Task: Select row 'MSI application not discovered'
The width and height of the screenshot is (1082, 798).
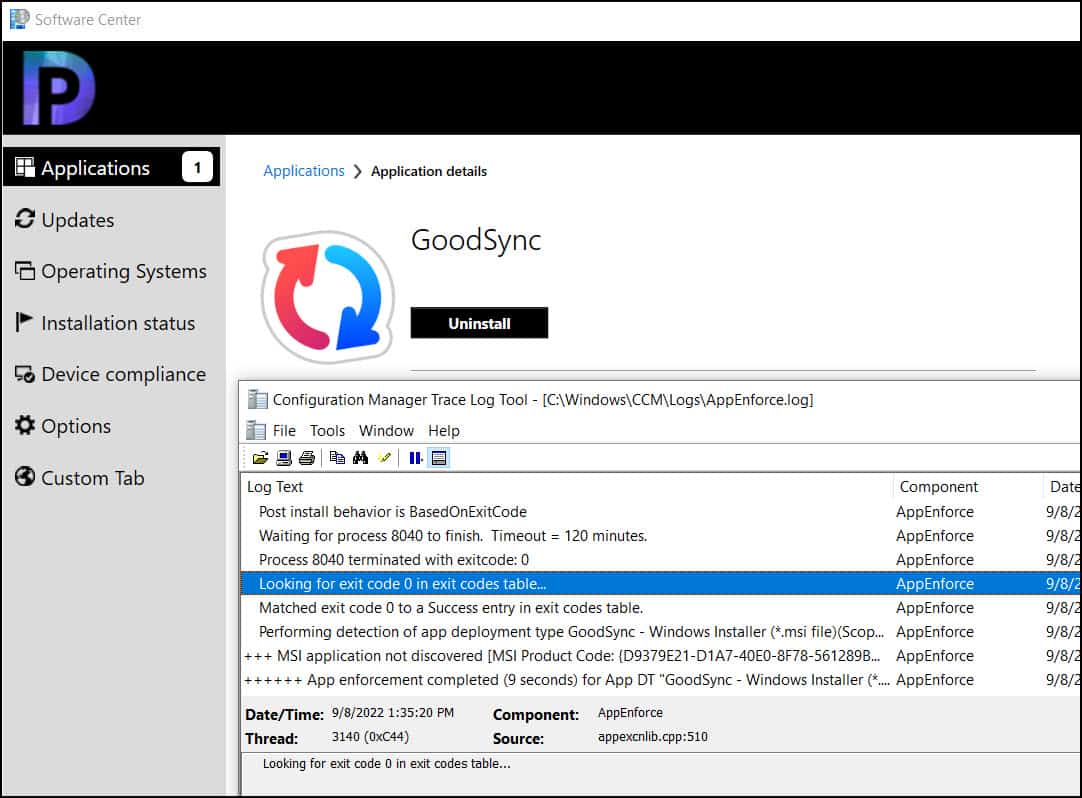Action: (661, 656)
